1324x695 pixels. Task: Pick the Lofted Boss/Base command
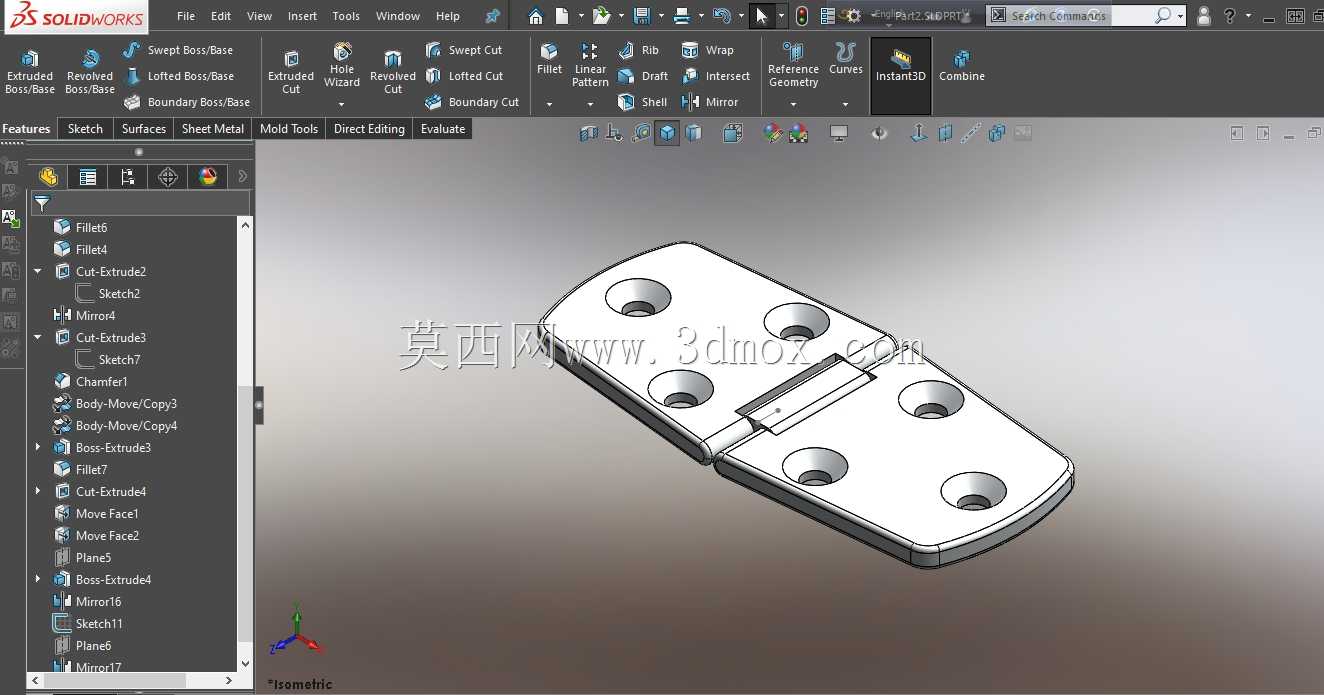tap(178, 76)
